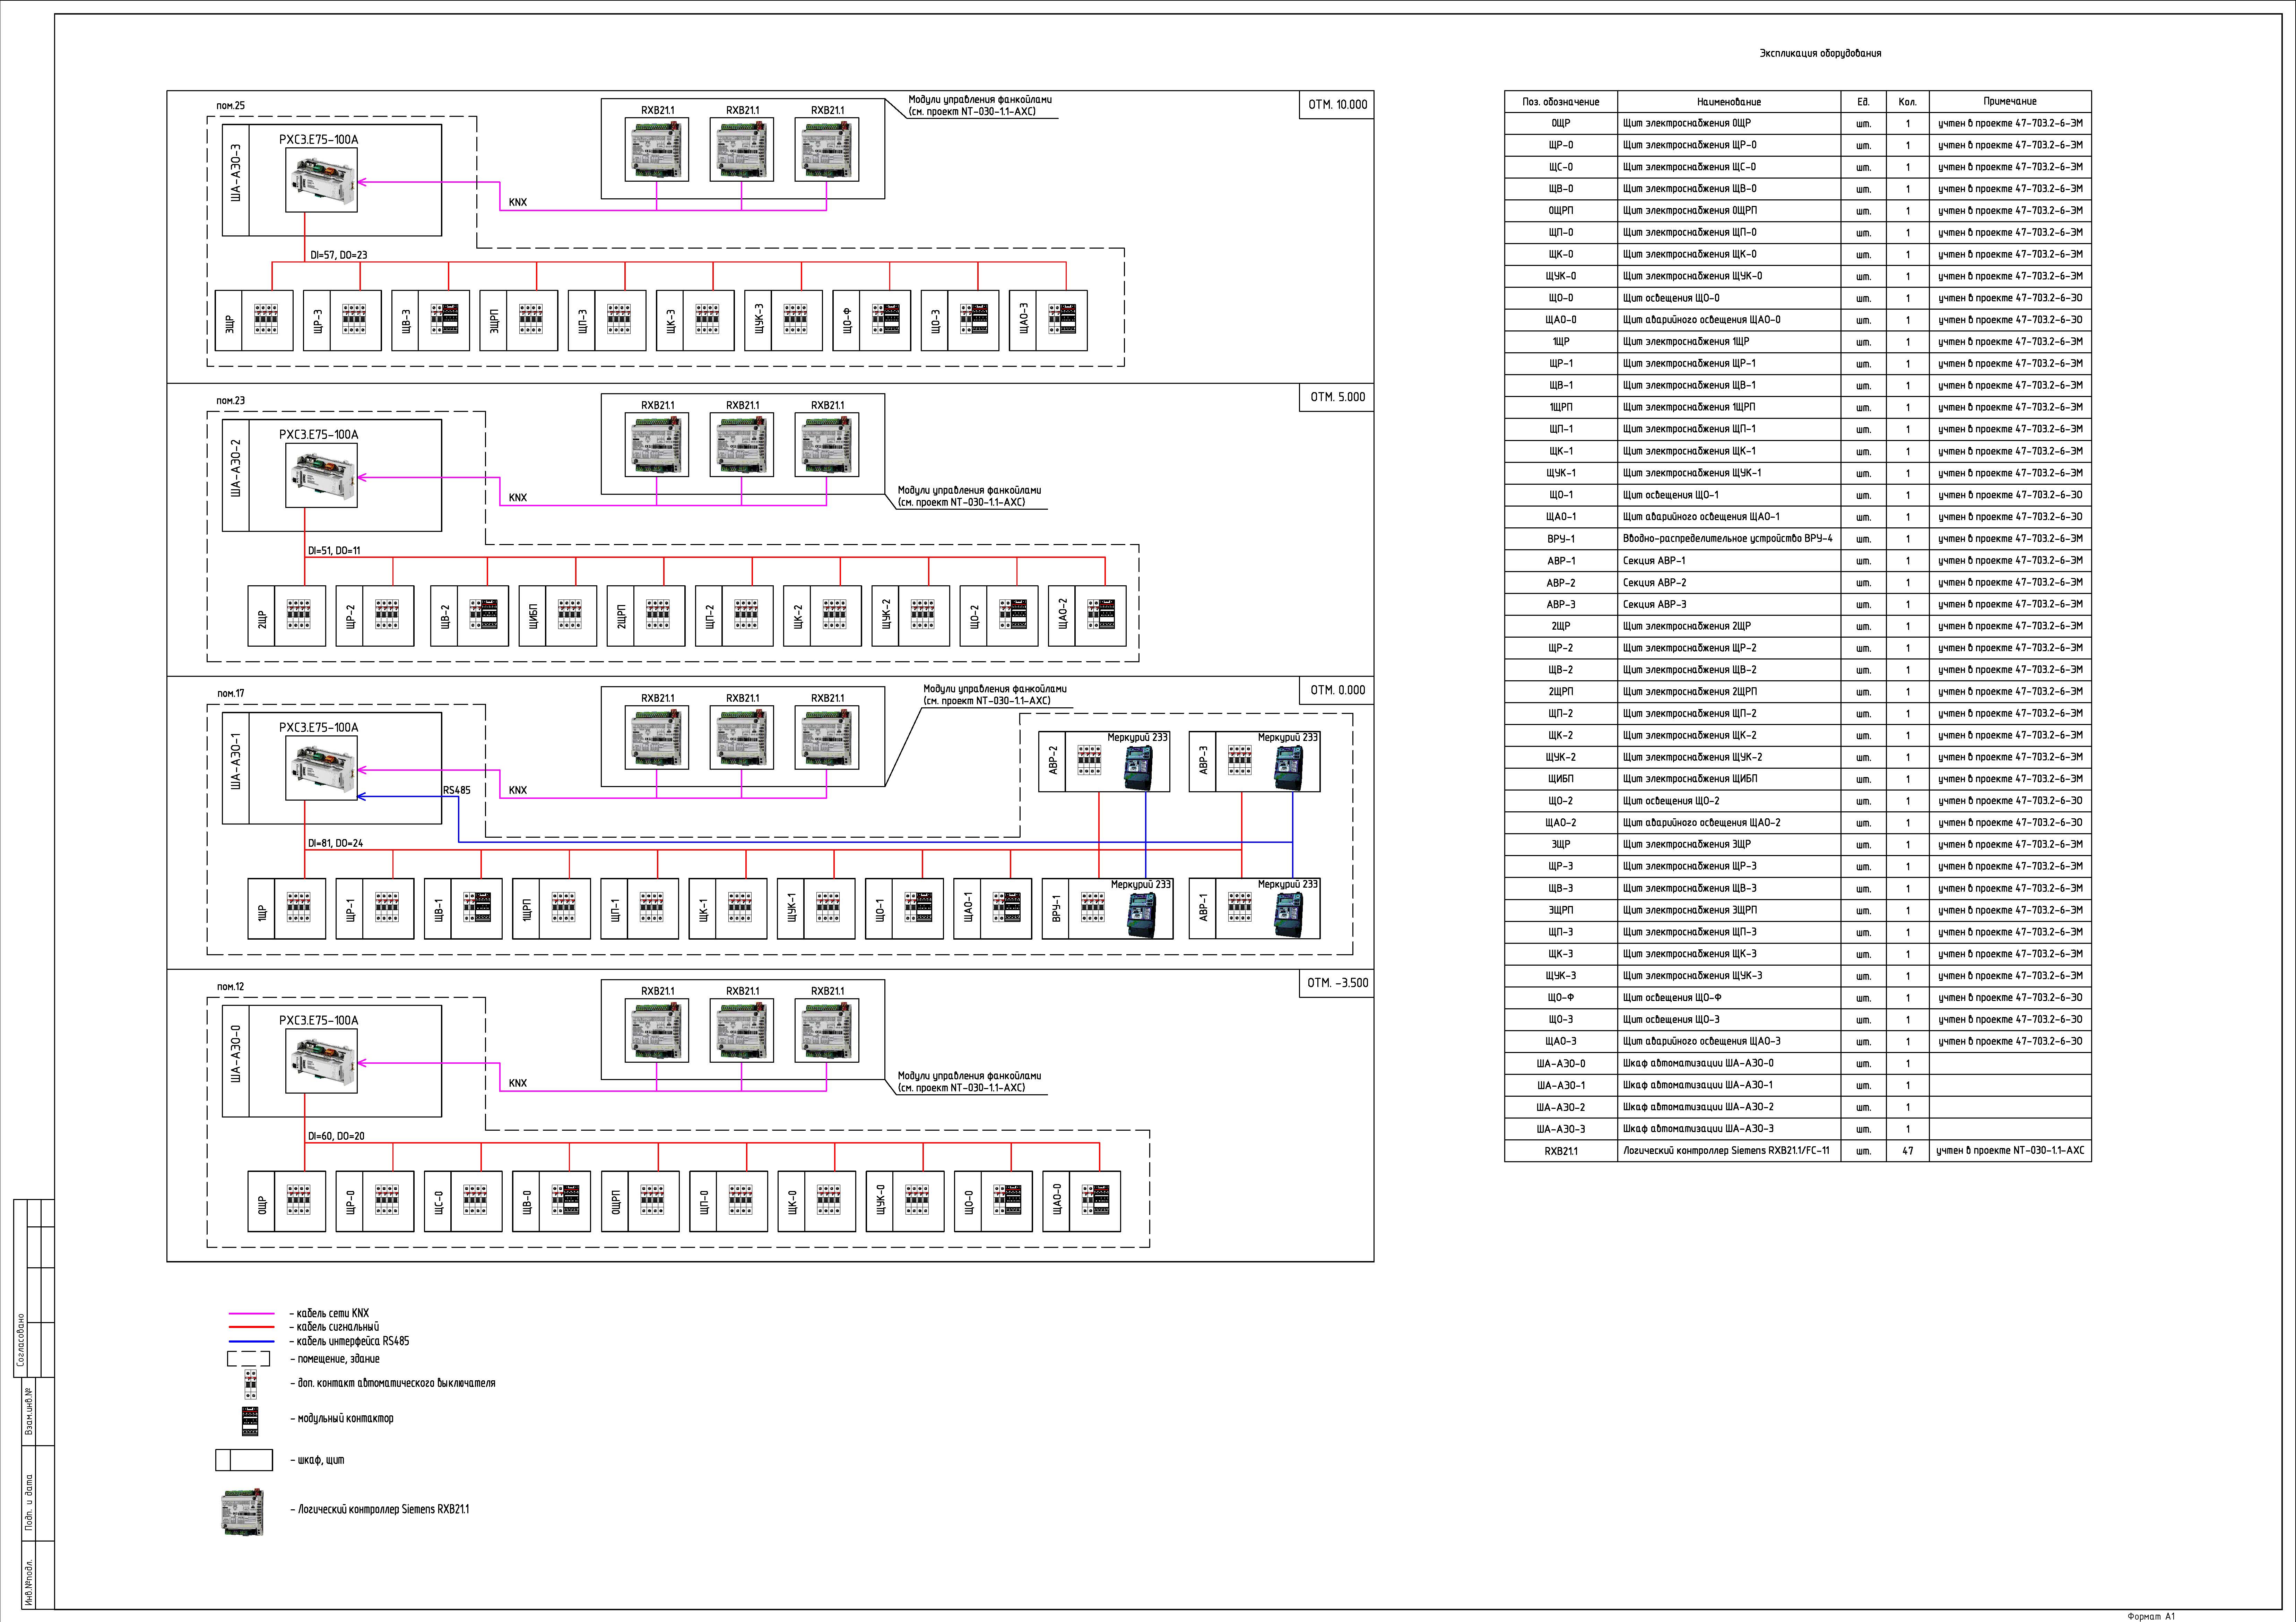The height and width of the screenshot is (1622, 2296).
Task: Select the 'ОТМ. -3.500' level label
Action: pos(1338,983)
